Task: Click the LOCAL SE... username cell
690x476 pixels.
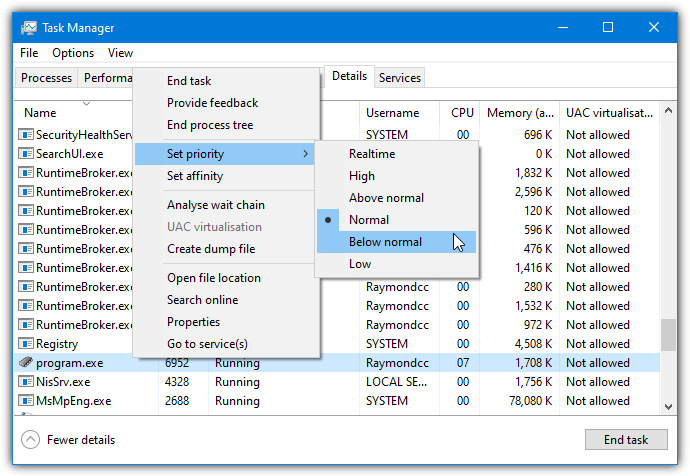Action: (396, 382)
